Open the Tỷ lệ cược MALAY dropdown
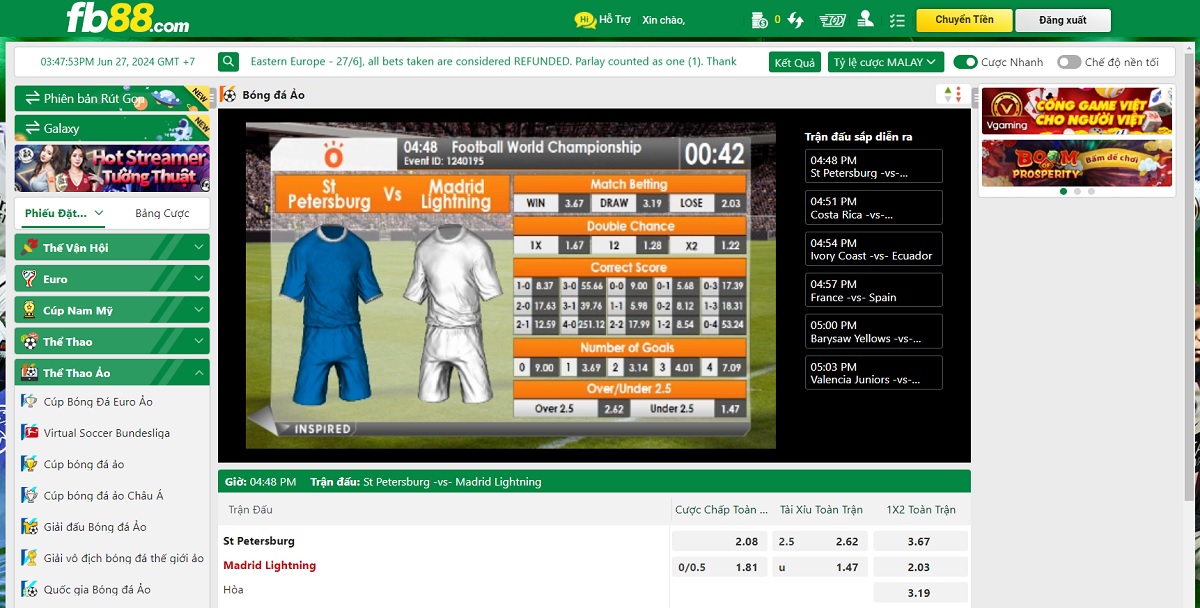Viewport: 1200px width, 608px height. (x=885, y=62)
